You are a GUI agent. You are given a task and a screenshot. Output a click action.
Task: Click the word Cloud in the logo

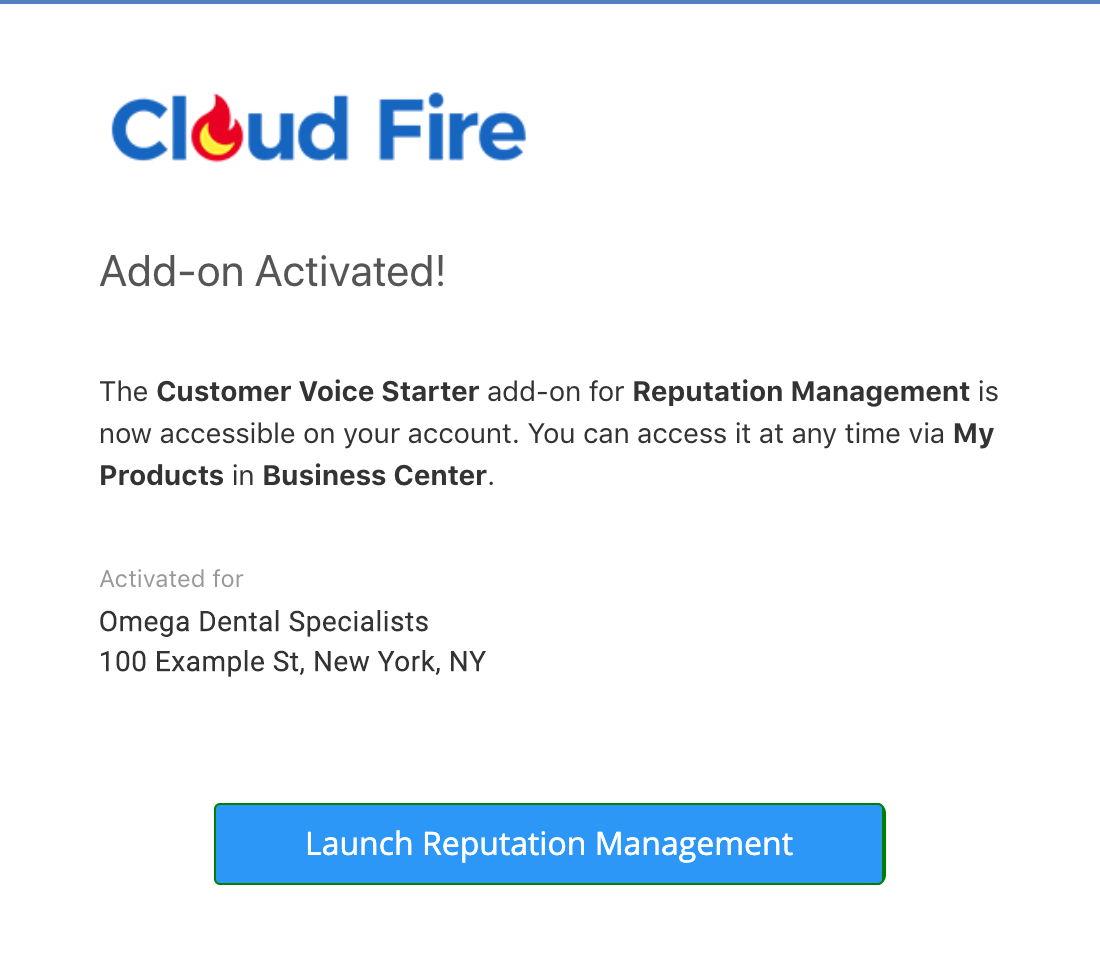point(229,128)
